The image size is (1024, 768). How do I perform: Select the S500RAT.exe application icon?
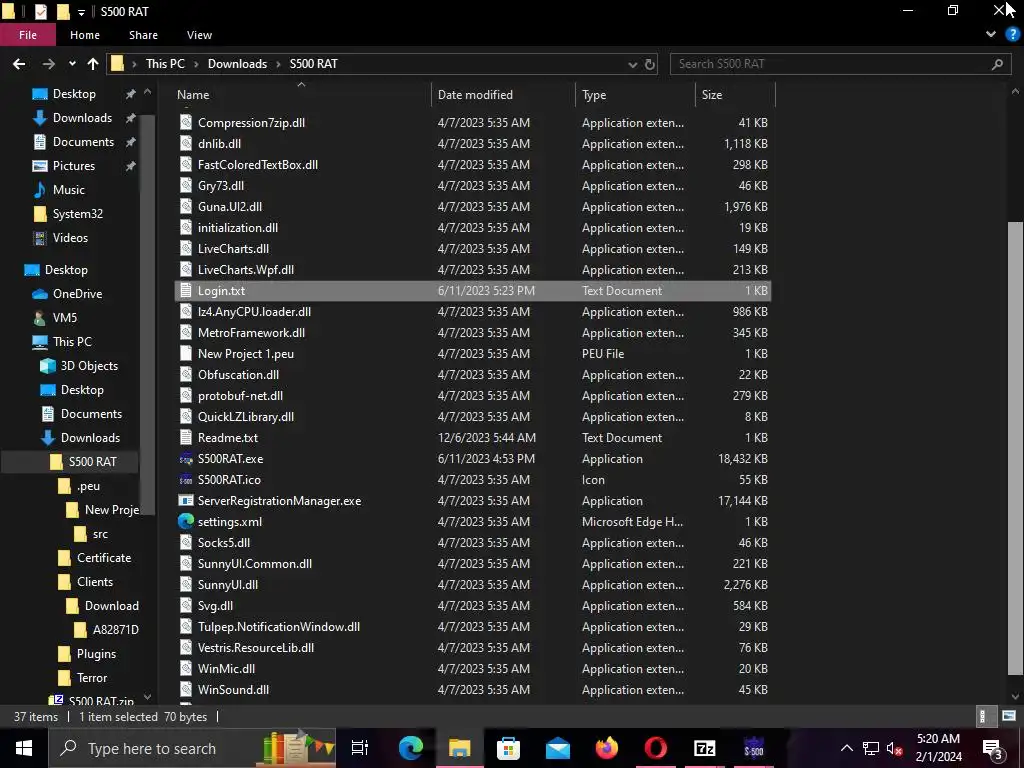click(x=186, y=459)
